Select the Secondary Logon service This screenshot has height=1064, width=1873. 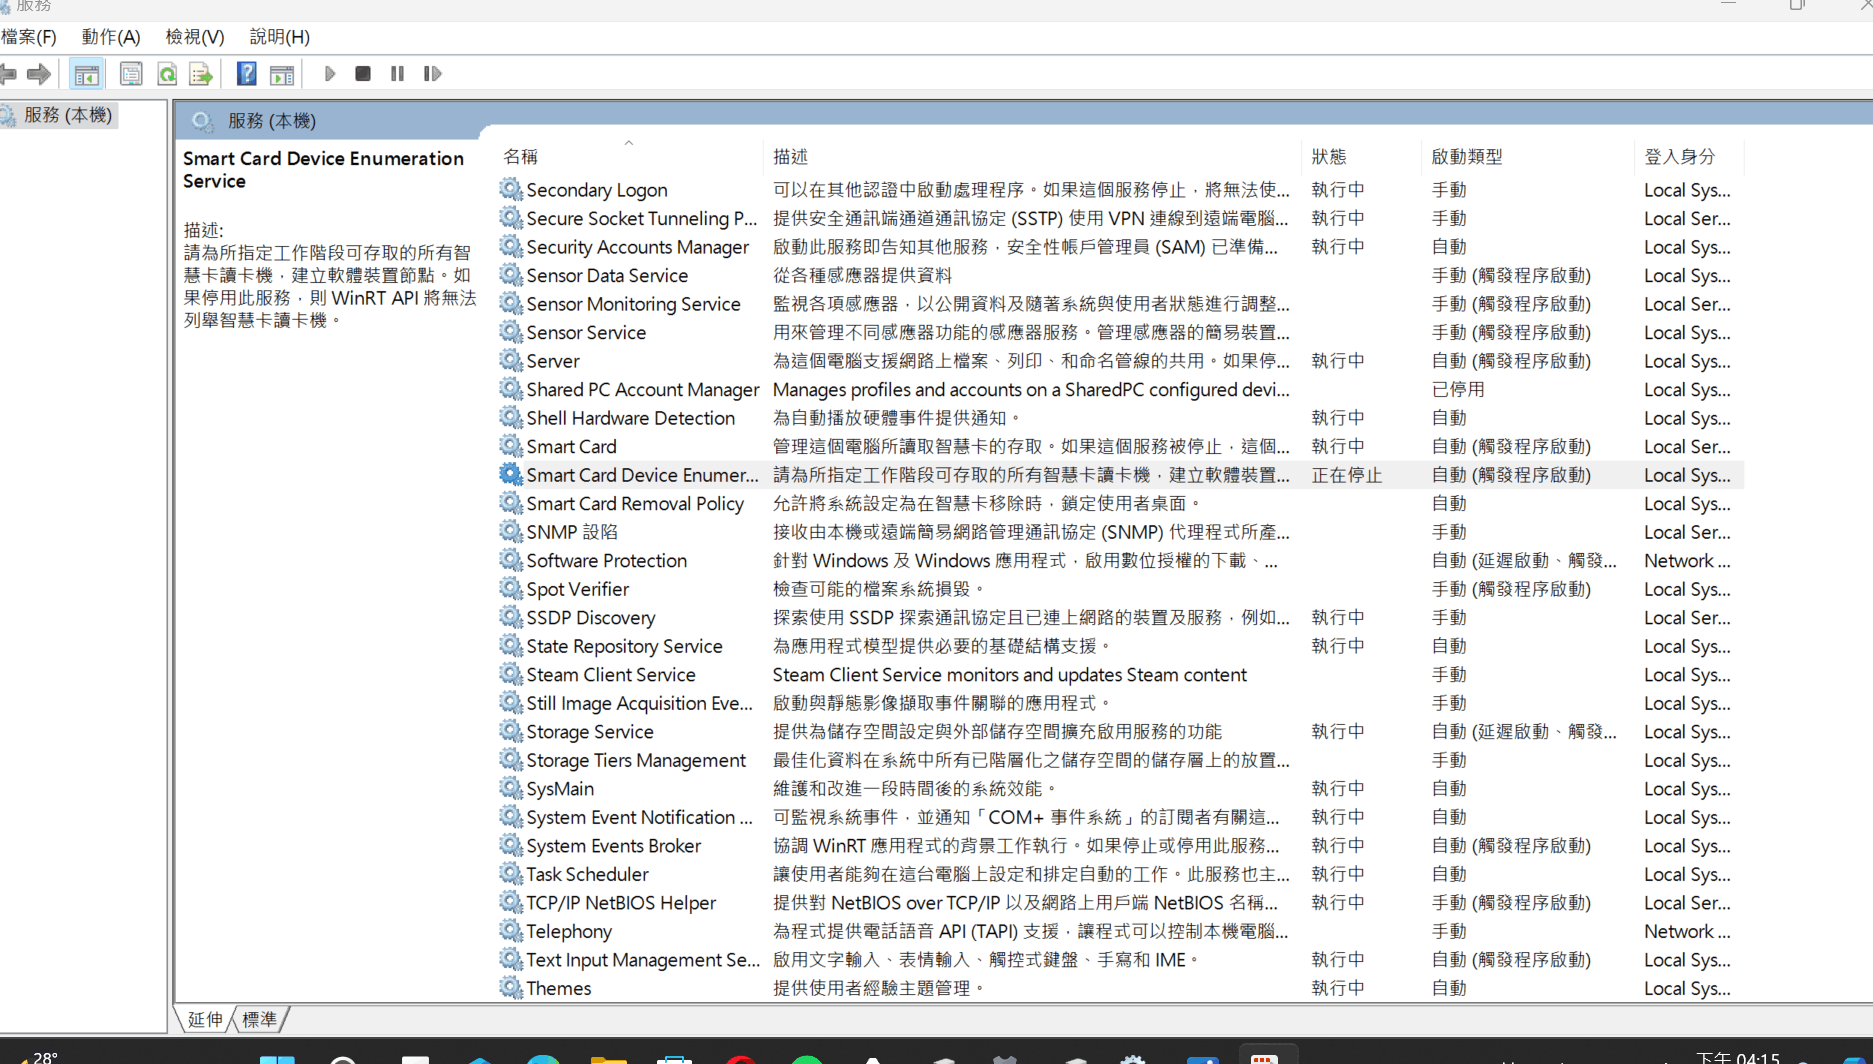(x=597, y=190)
